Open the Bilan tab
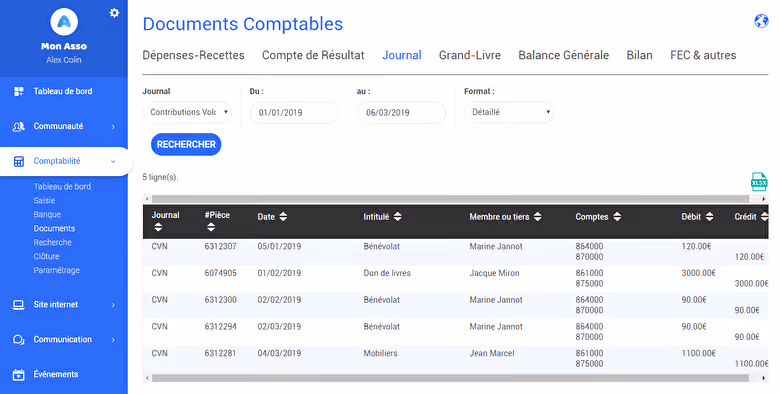The width and height of the screenshot is (780, 394). click(x=639, y=55)
